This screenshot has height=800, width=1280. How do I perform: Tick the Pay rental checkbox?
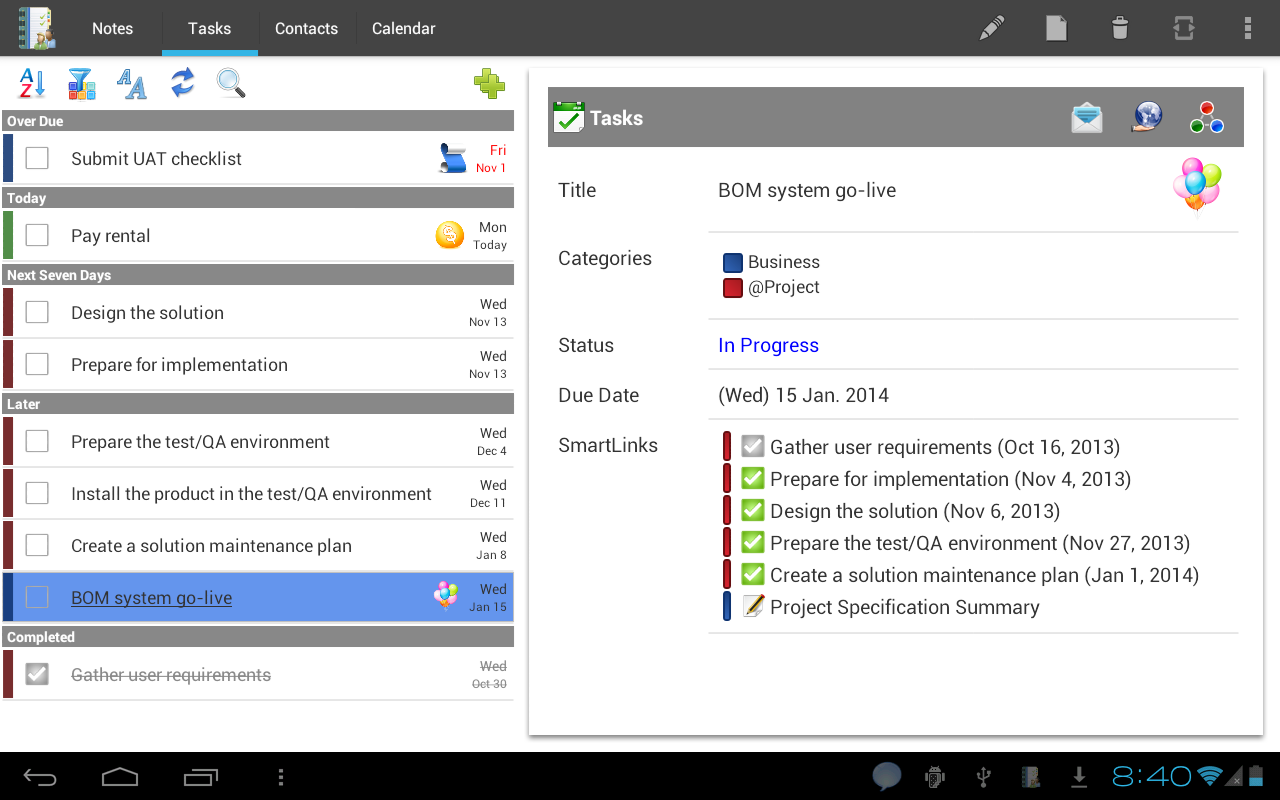pyautogui.click(x=37, y=235)
